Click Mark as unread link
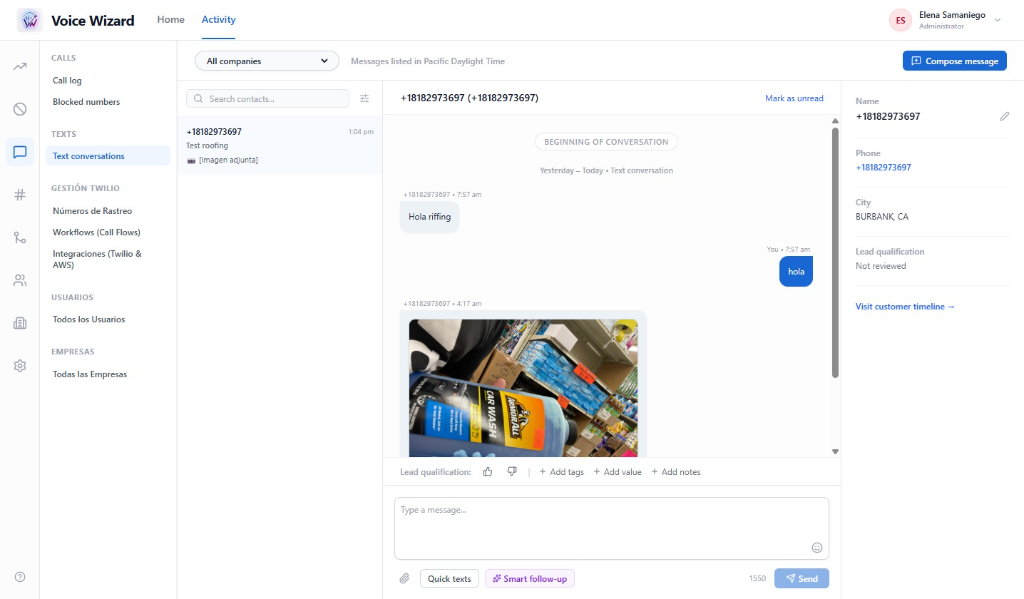 click(794, 98)
